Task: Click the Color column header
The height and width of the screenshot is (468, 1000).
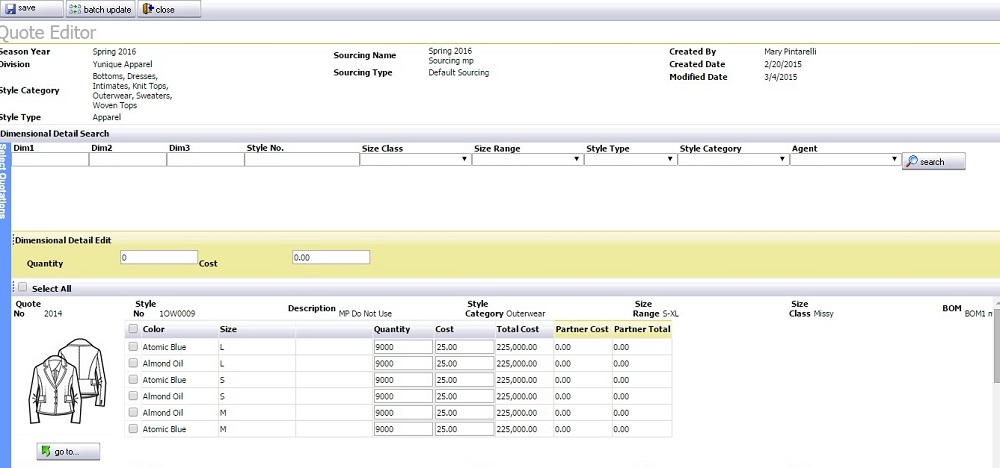Action: click(152, 329)
